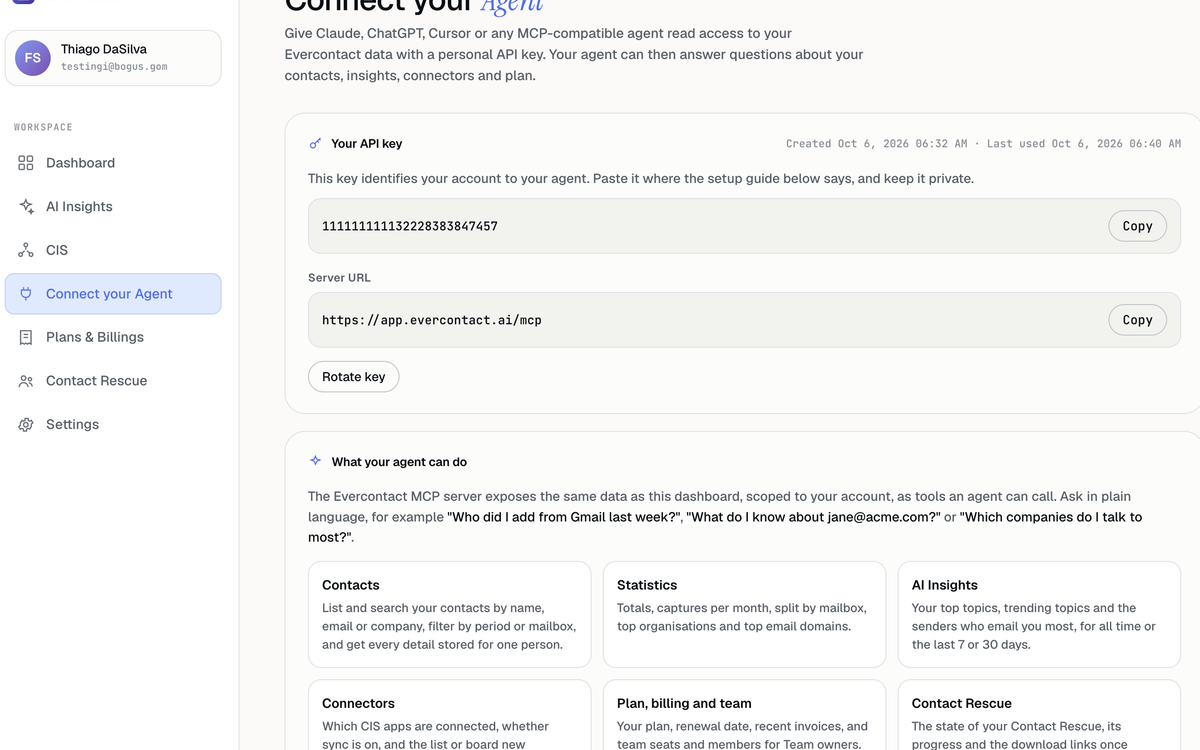This screenshot has height=750, width=1200.
Task: Open the Dashboard page
Action: tap(113, 163)
